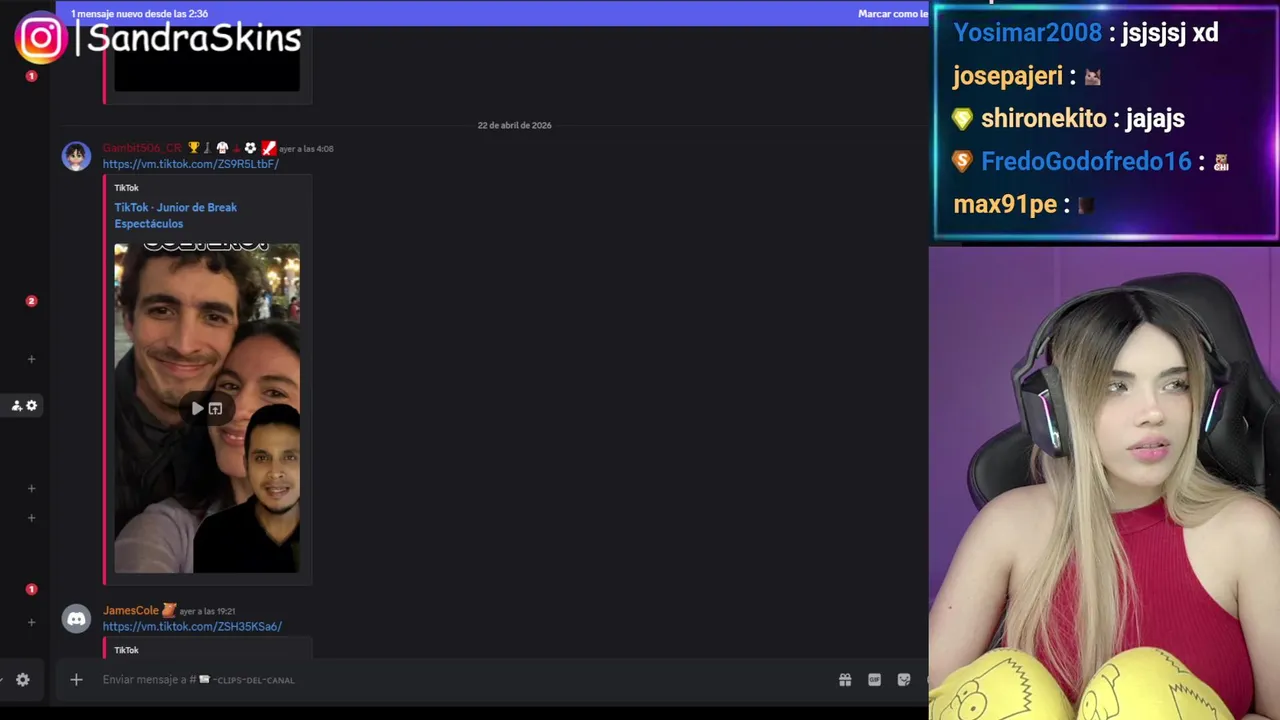The width and height of the screenshot is (1280, 720).
Task: Click 'Marcar como le' mark-as-read button
Action: click(x=893, y=14)
